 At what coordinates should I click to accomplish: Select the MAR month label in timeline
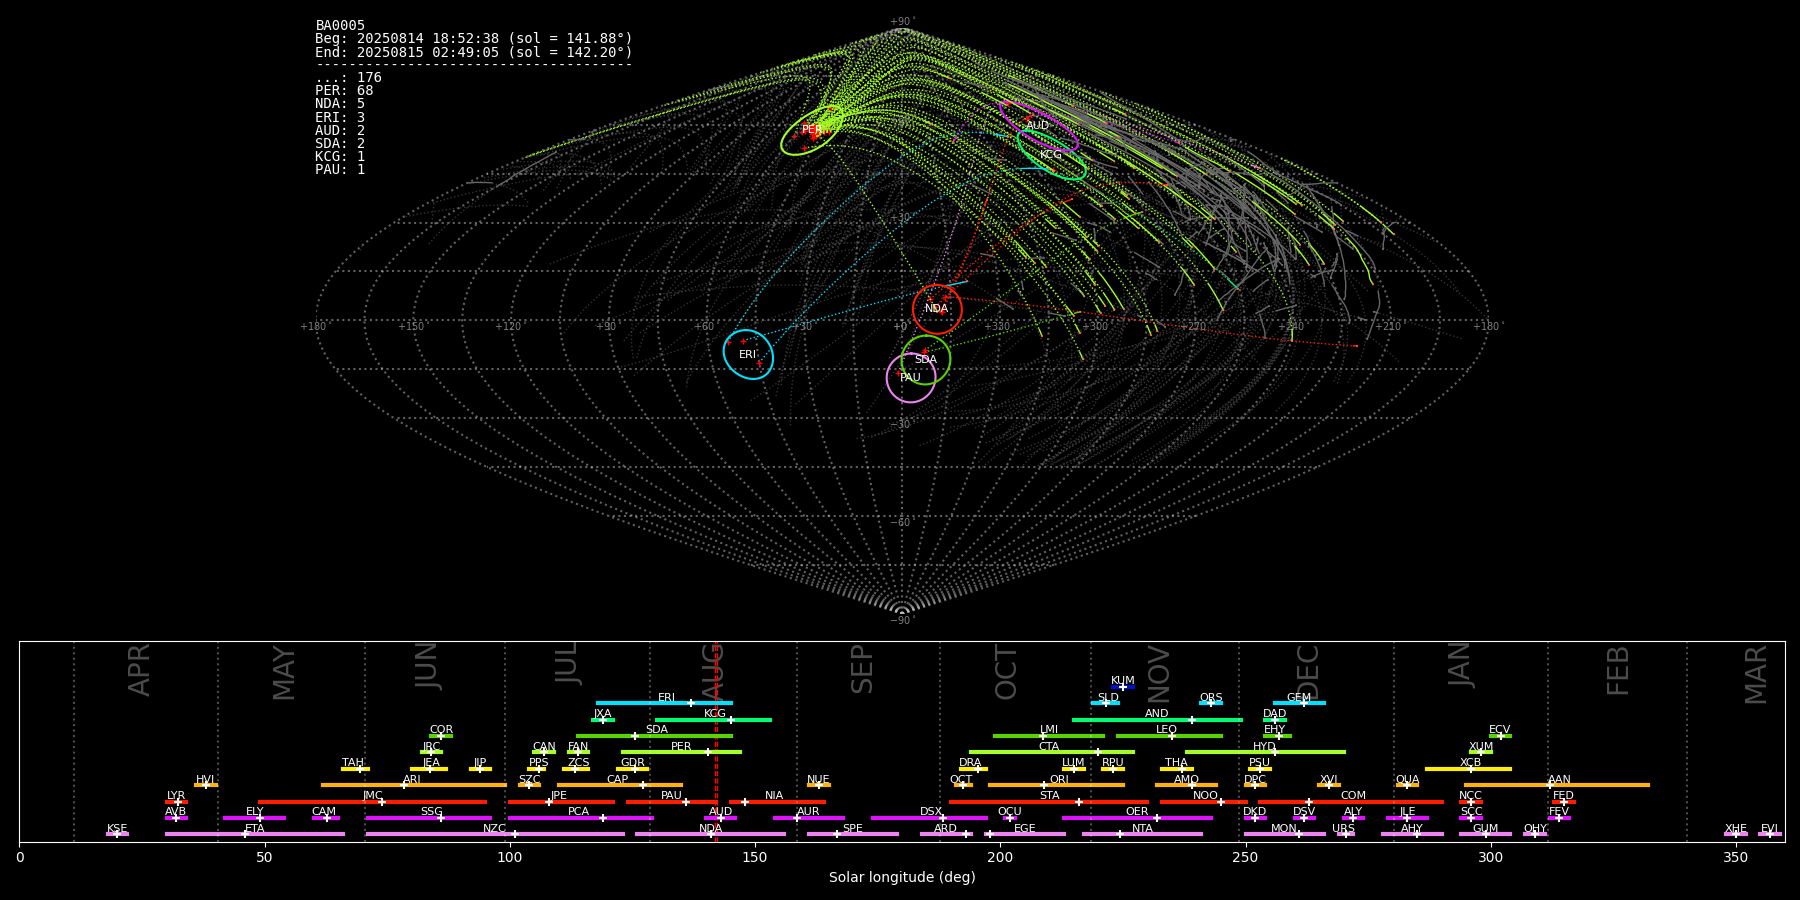point(1756,674)
